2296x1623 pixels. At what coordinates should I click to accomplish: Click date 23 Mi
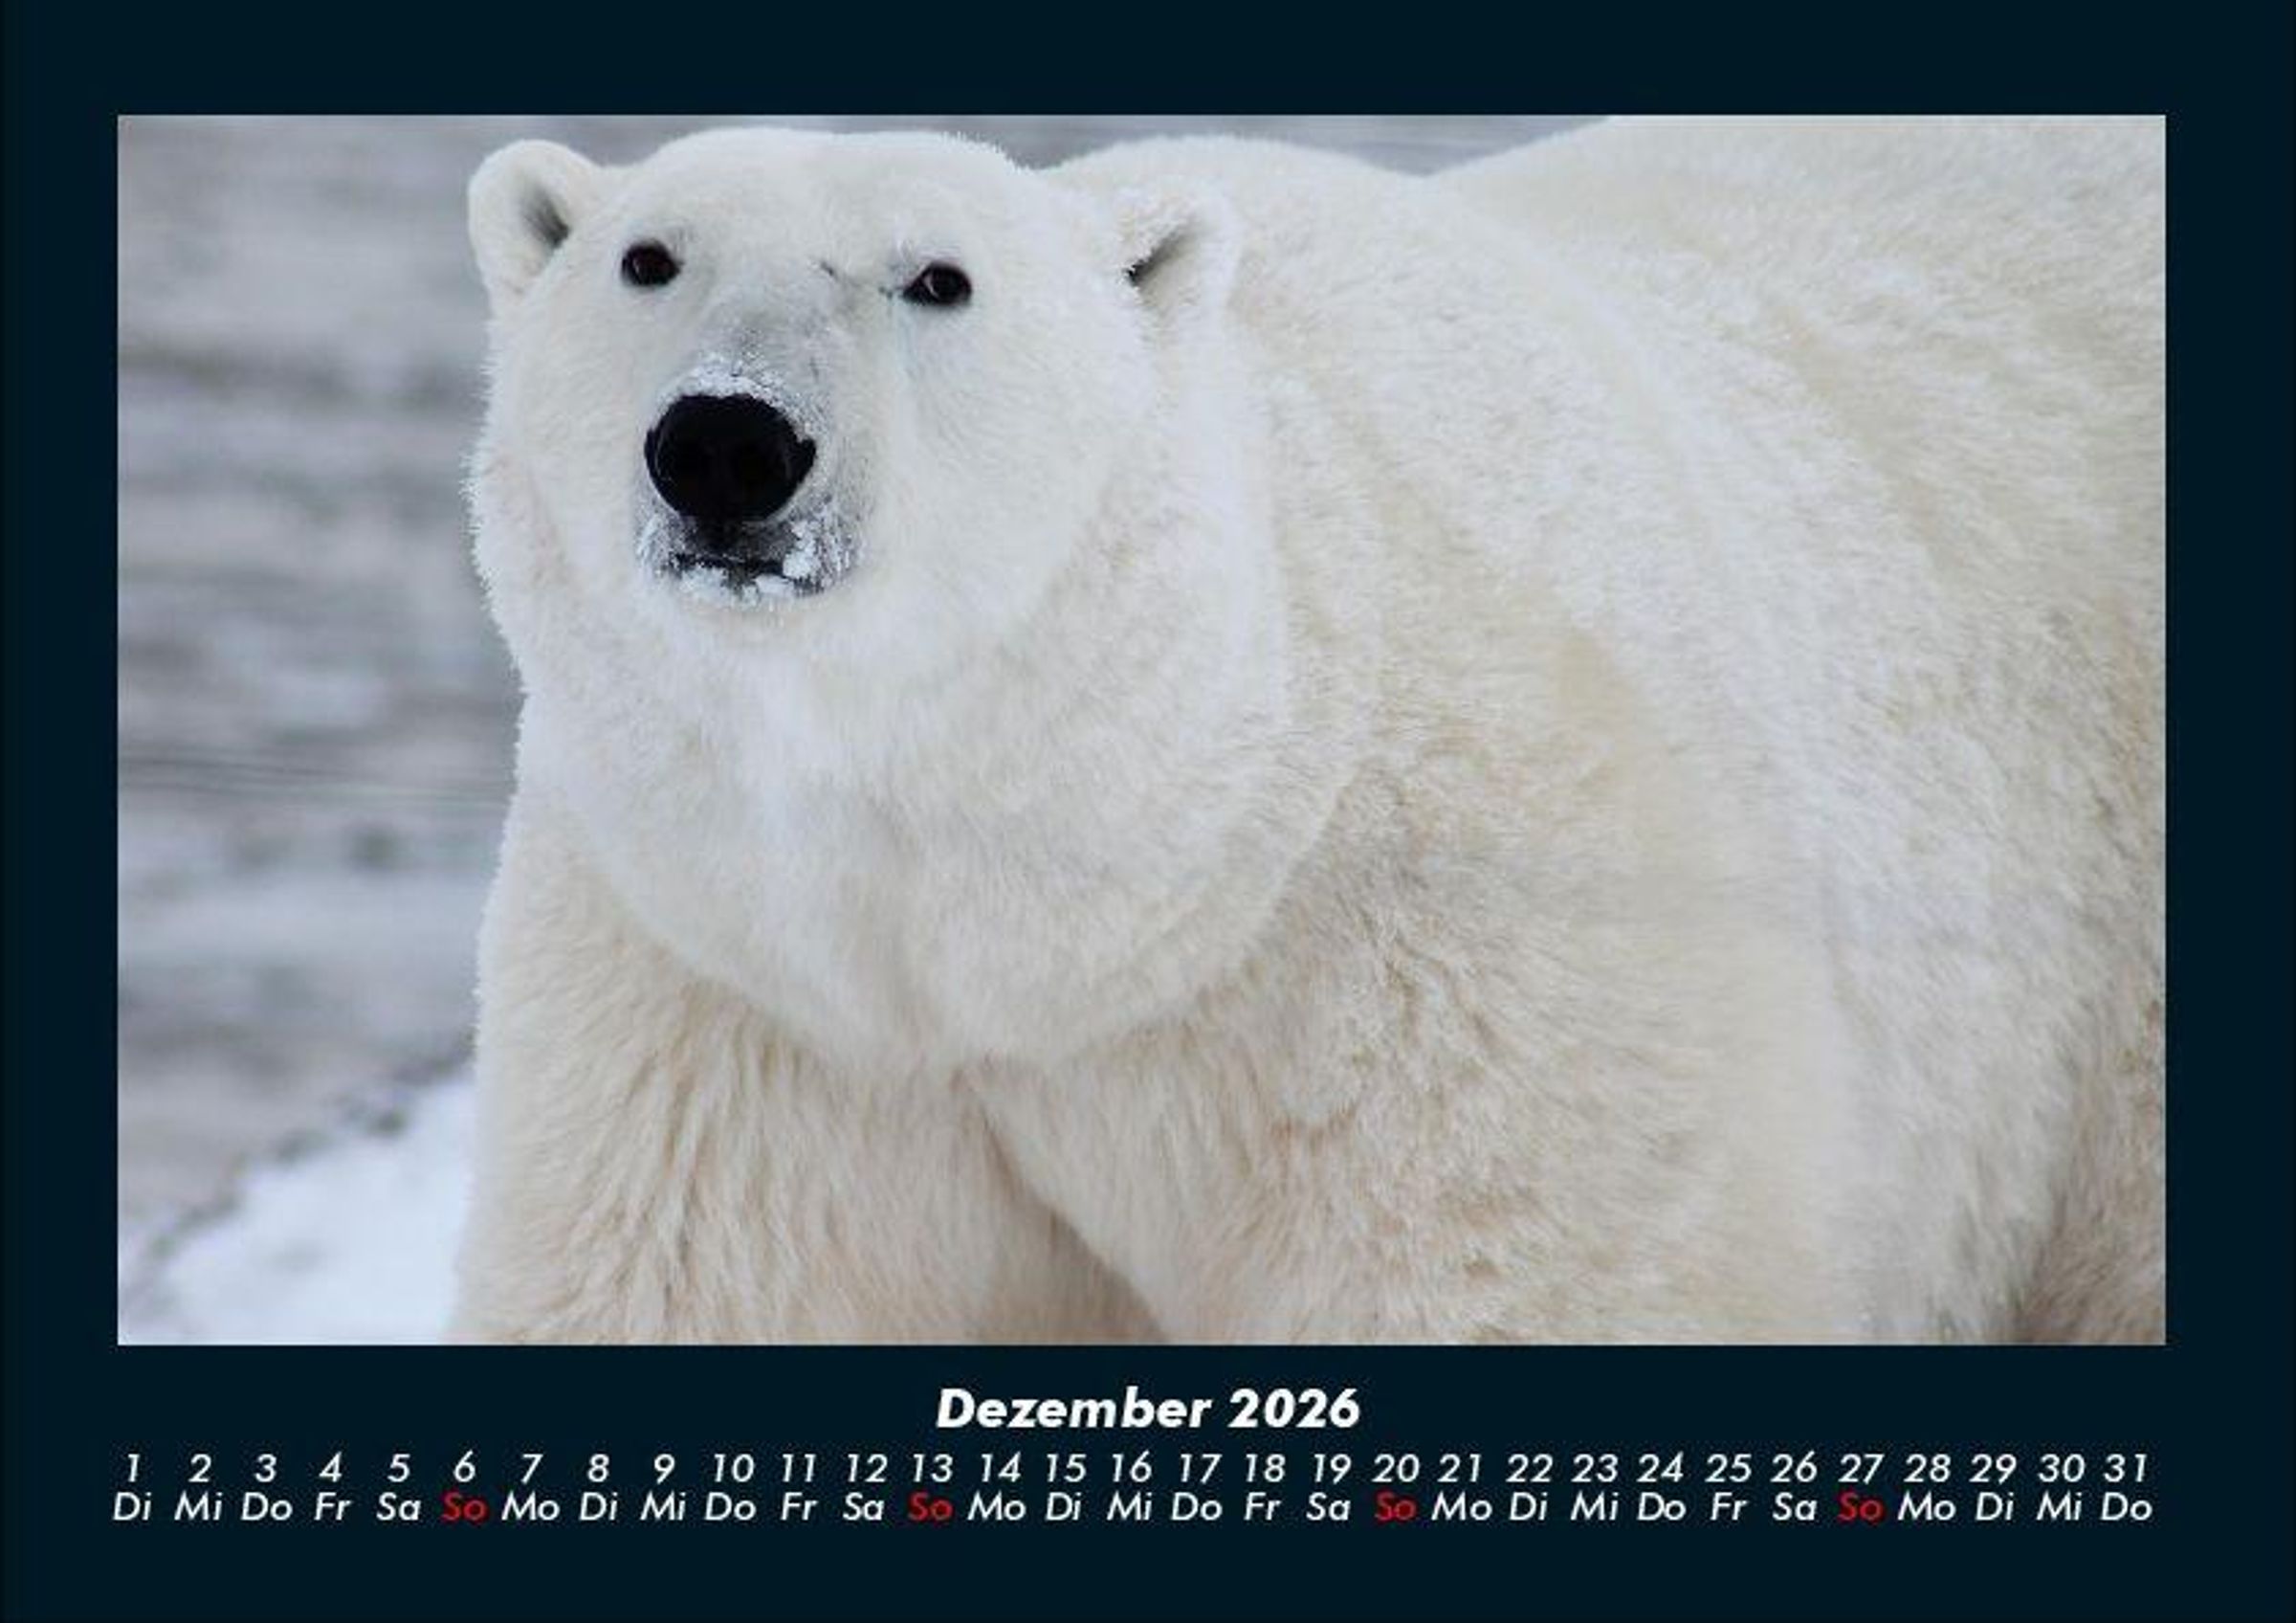tap(1595, 1488)
